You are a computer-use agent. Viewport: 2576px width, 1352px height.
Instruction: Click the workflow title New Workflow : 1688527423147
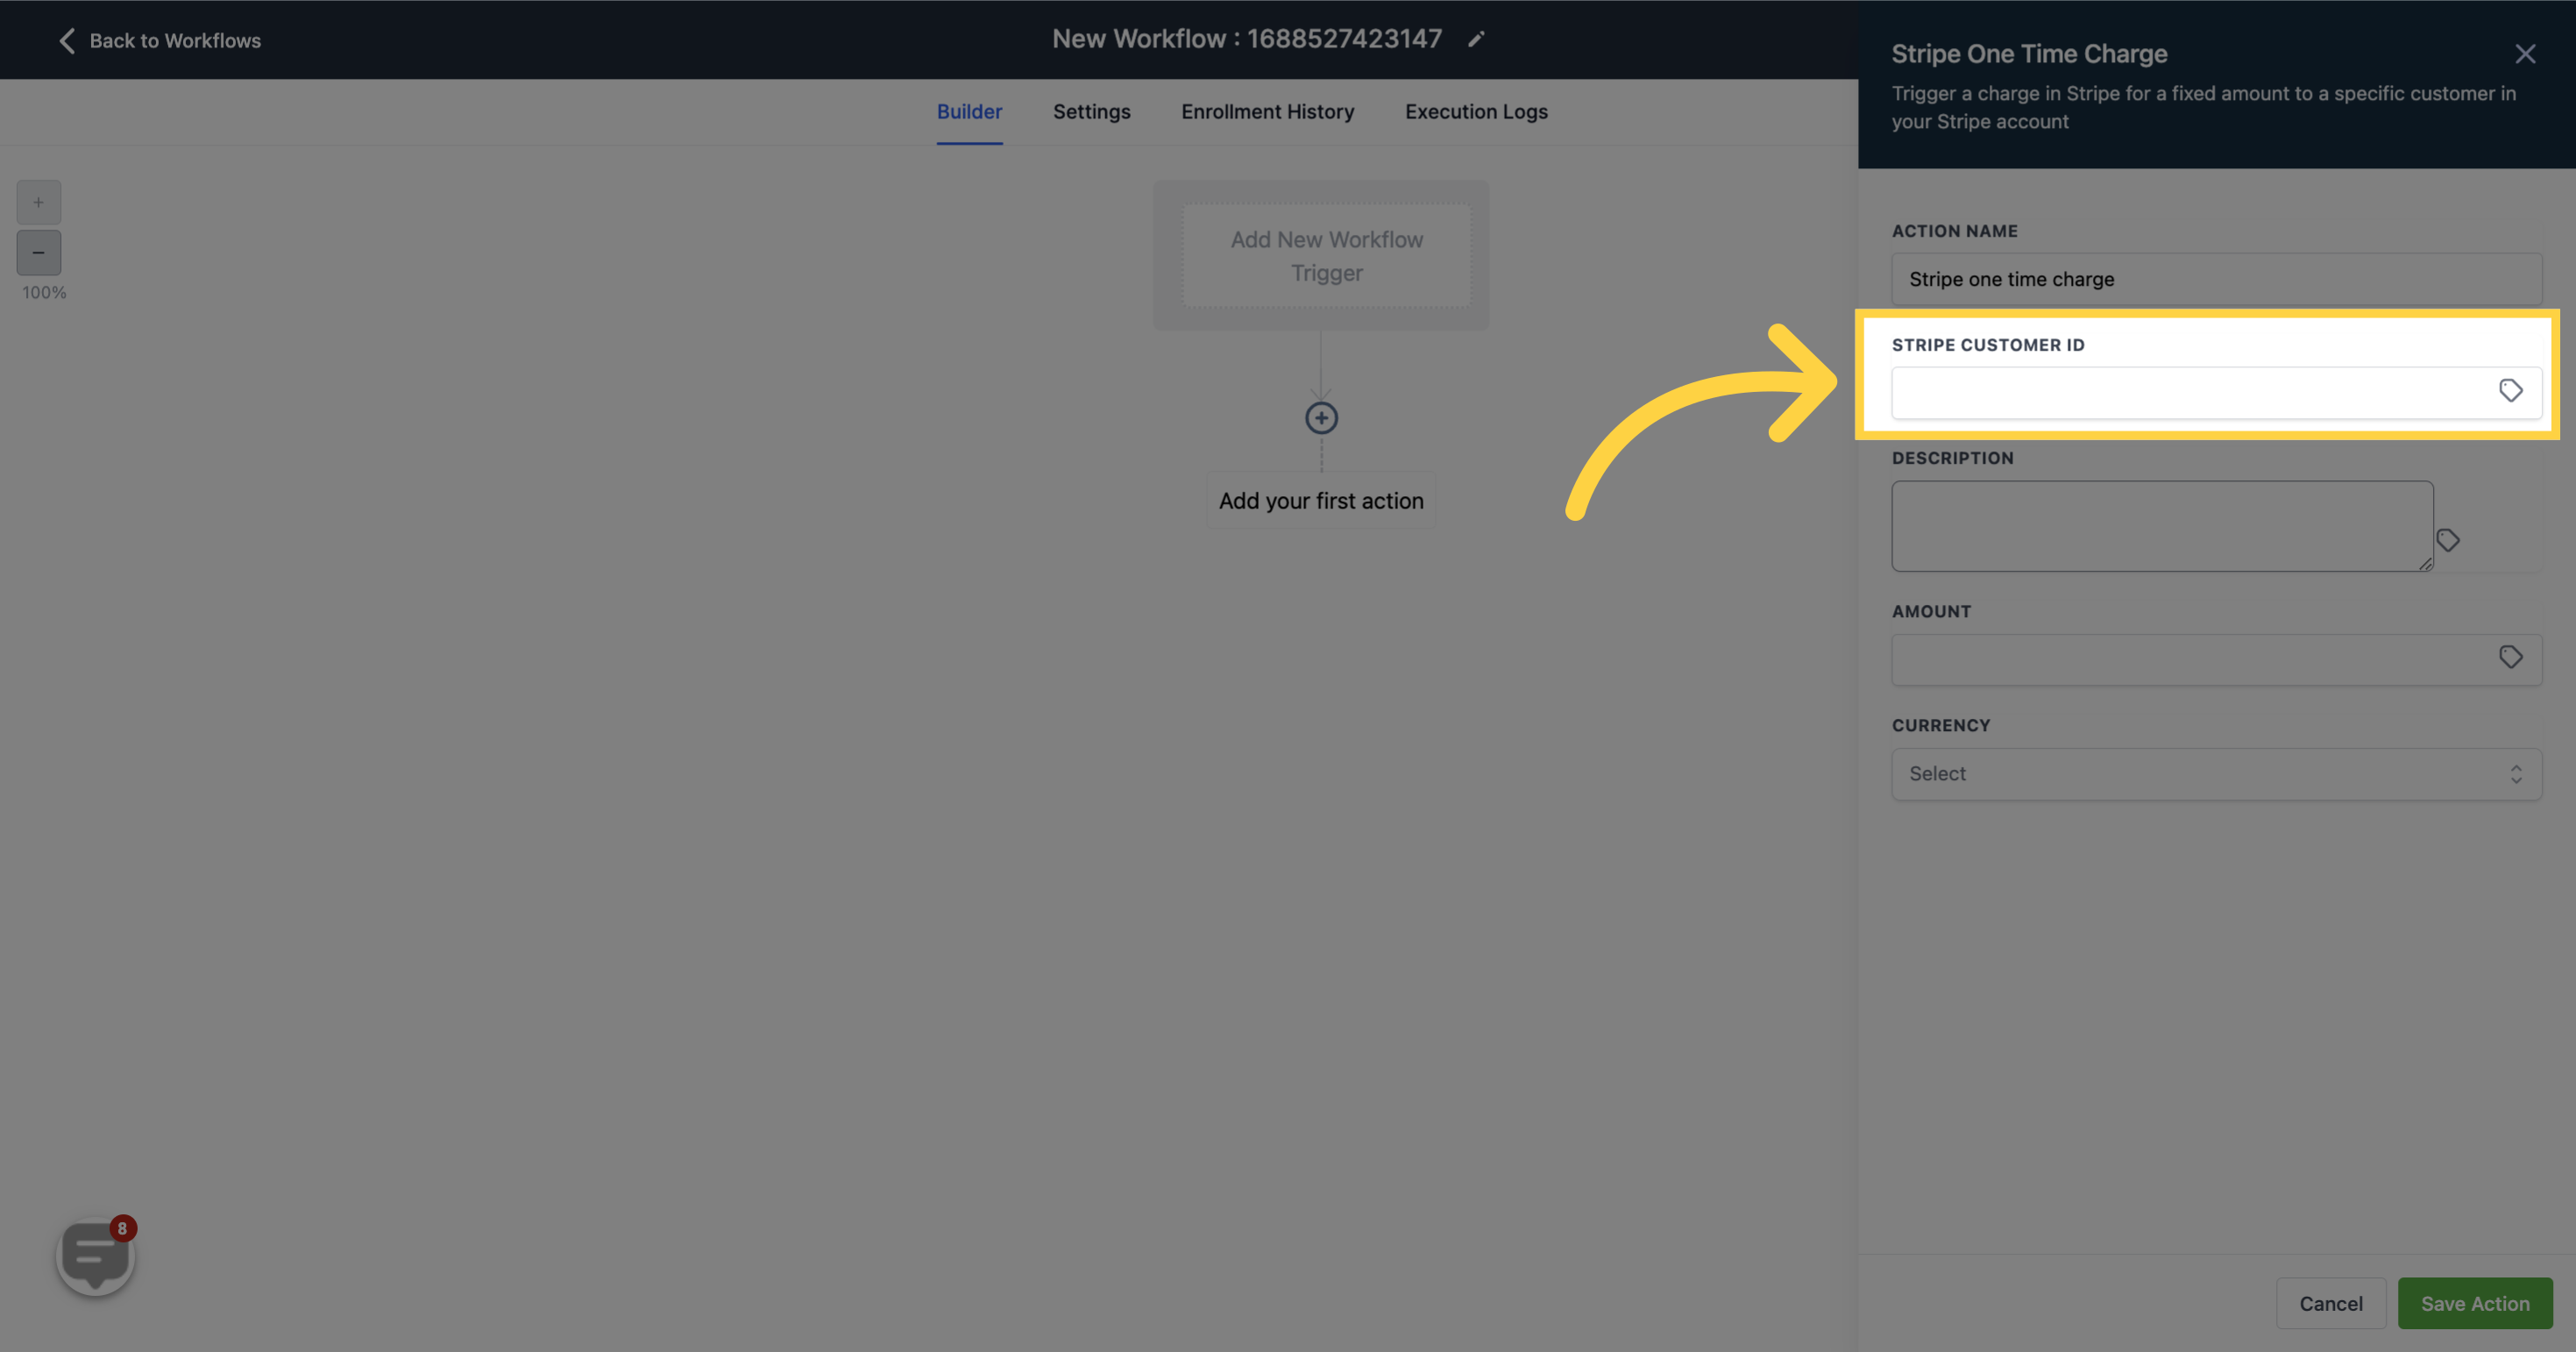[1246, 39]
